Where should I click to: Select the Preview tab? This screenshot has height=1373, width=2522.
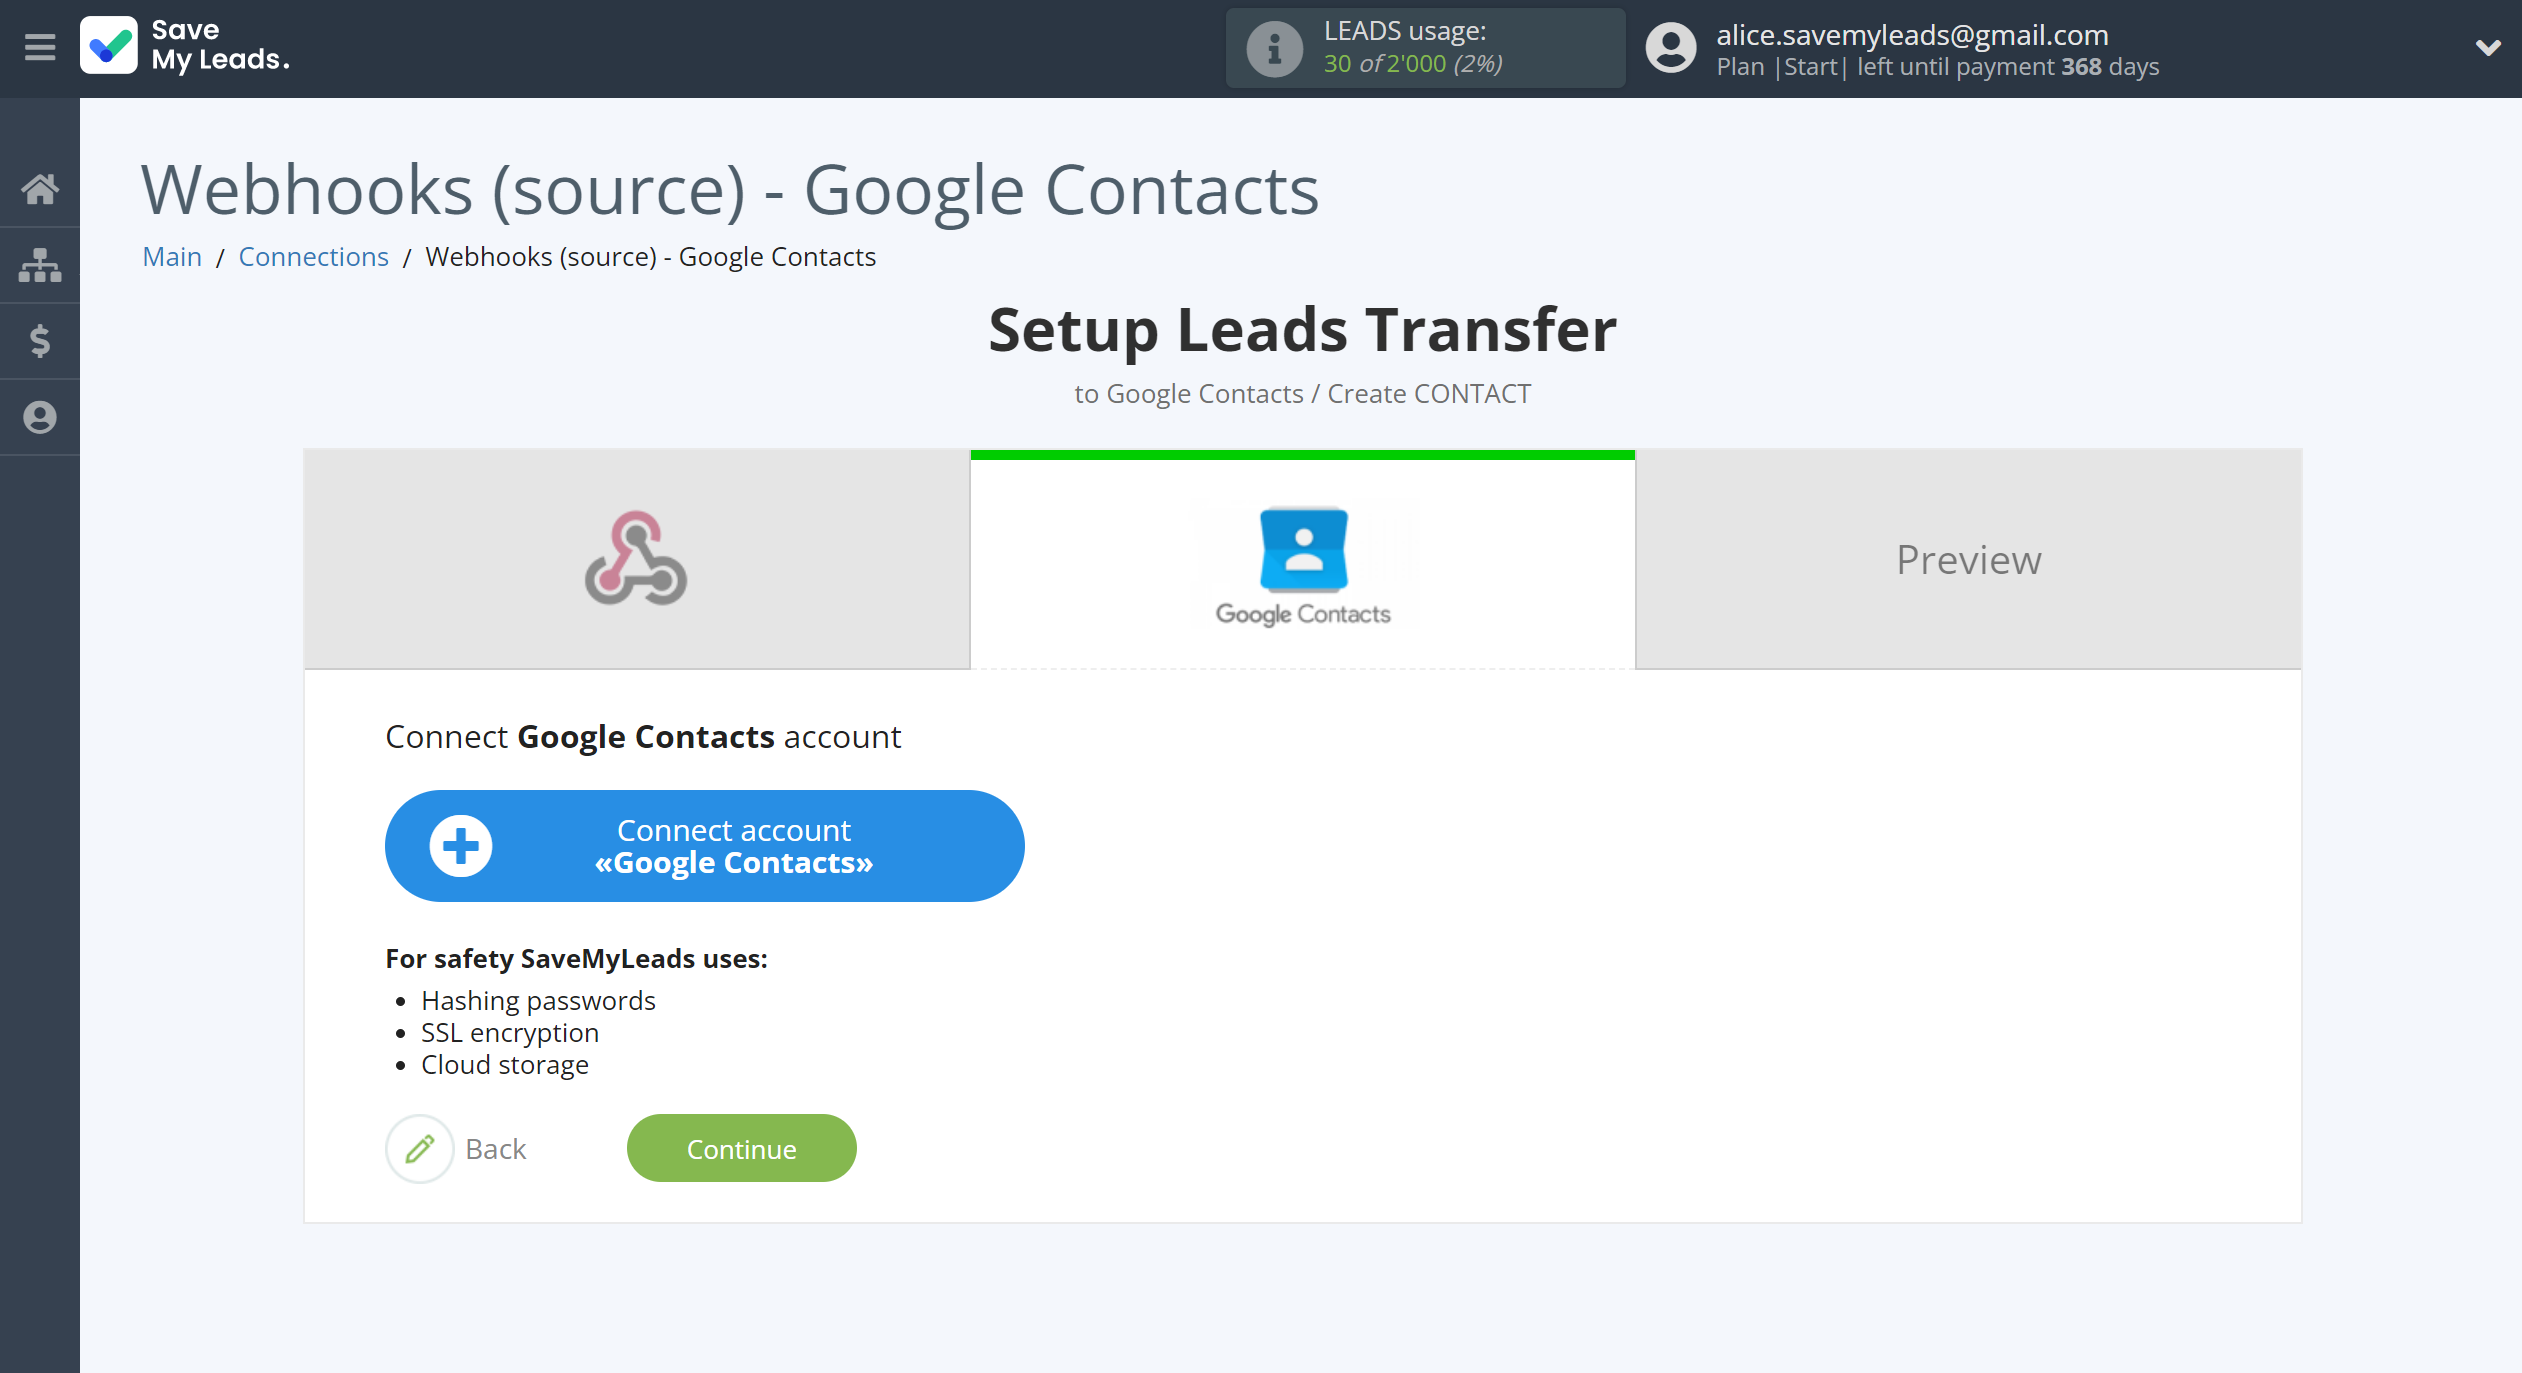click(1968, 558)
